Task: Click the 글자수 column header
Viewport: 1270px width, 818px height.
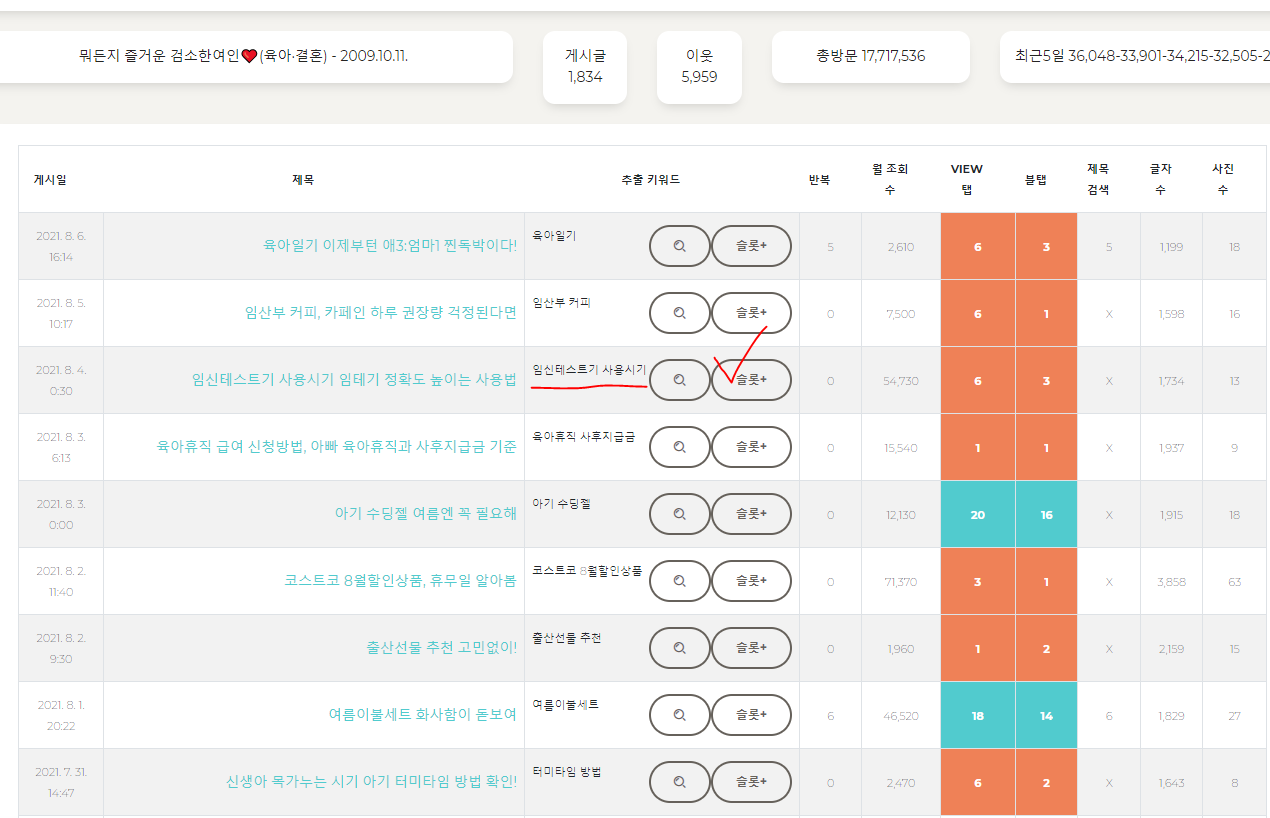Action: pyautogui.click(x=1159, y=179)
